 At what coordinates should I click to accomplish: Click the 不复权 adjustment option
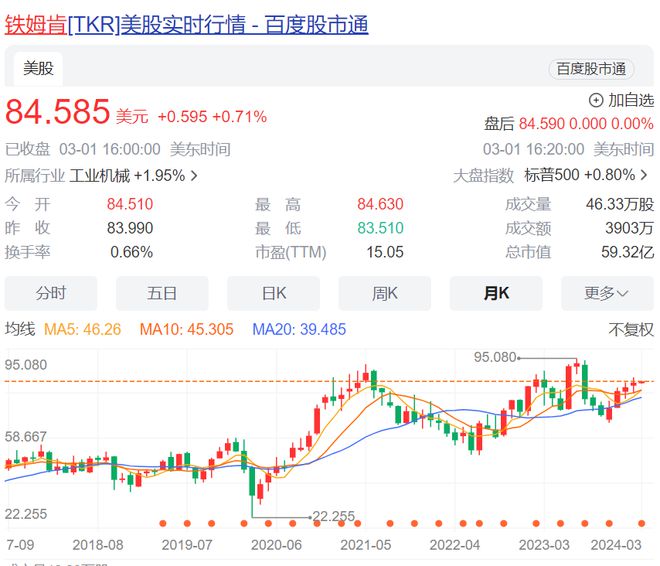[631, 330]
